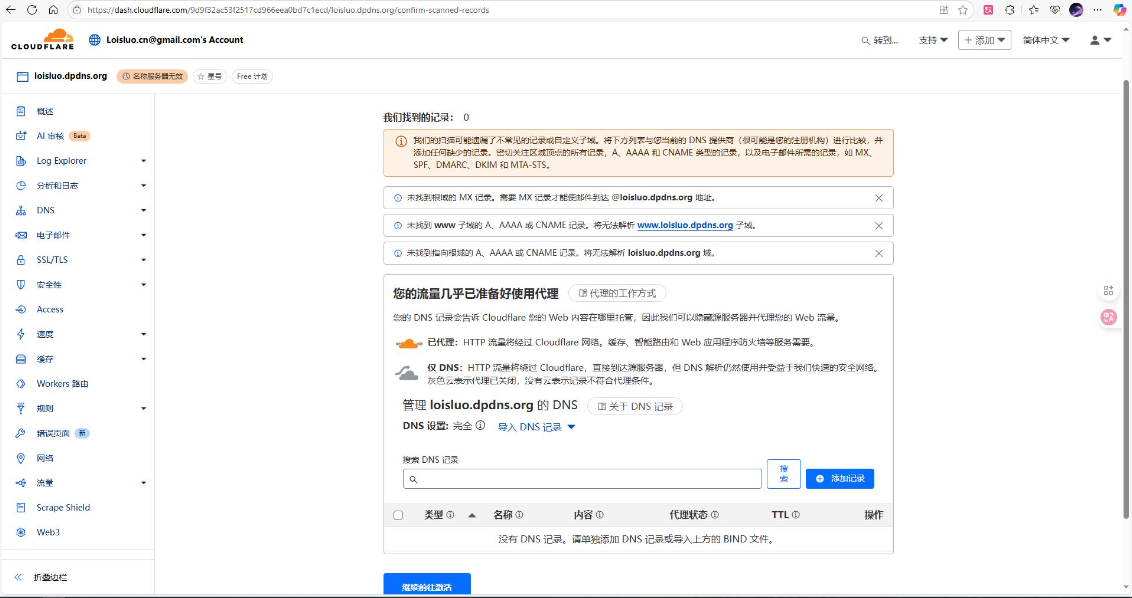This screenshot has height=598, width=1132.
Task: Click the 转到... search quick jump
Action: click(879, 40)
